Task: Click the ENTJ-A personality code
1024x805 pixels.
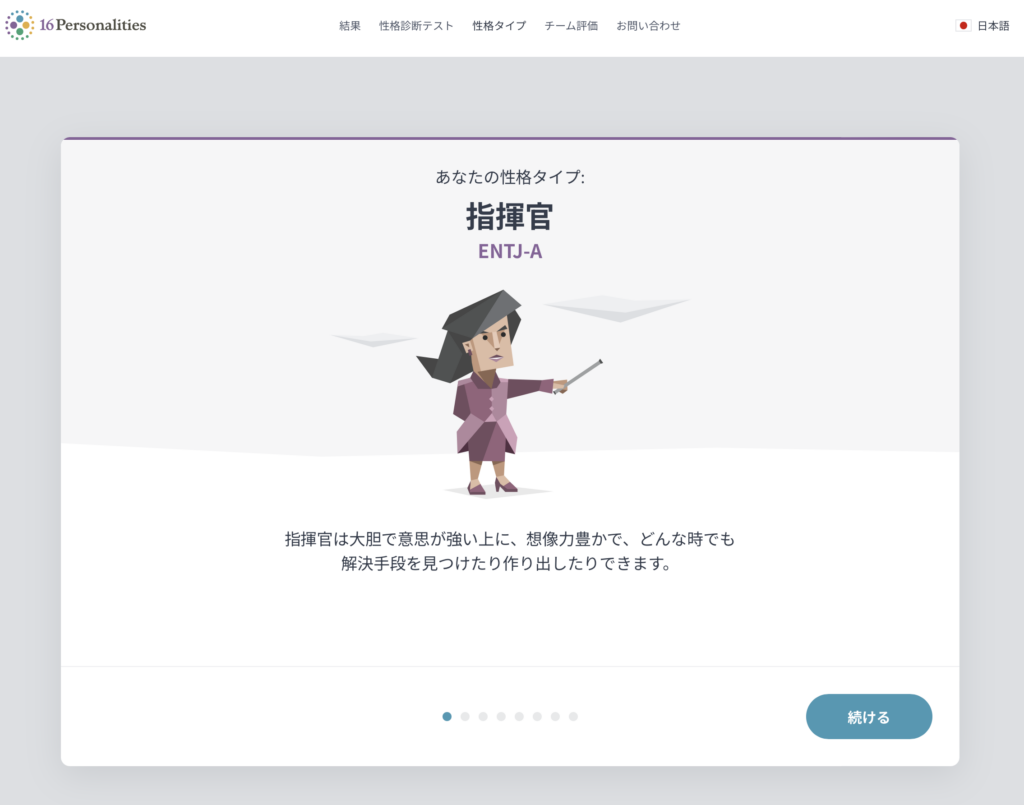Action: tap(511, 252)
